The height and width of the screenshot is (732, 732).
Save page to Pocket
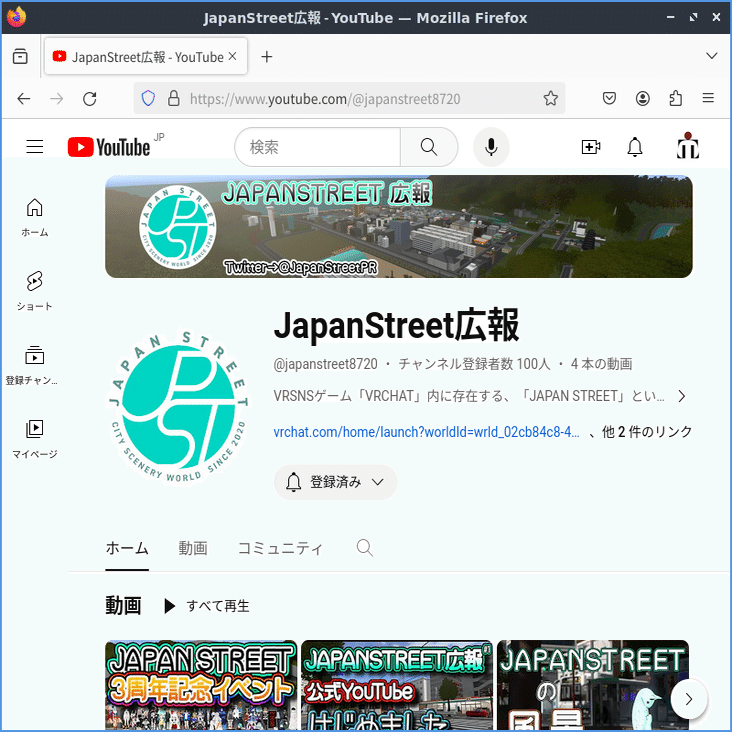(x=609, y=99)
